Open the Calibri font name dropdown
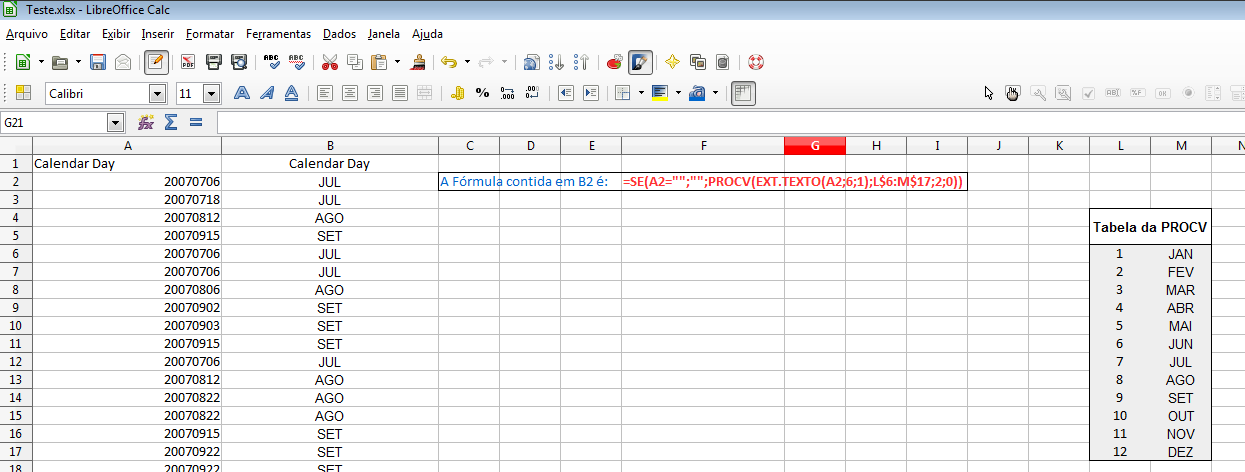This screenshot has width=1245, height=472. (157, 93)
